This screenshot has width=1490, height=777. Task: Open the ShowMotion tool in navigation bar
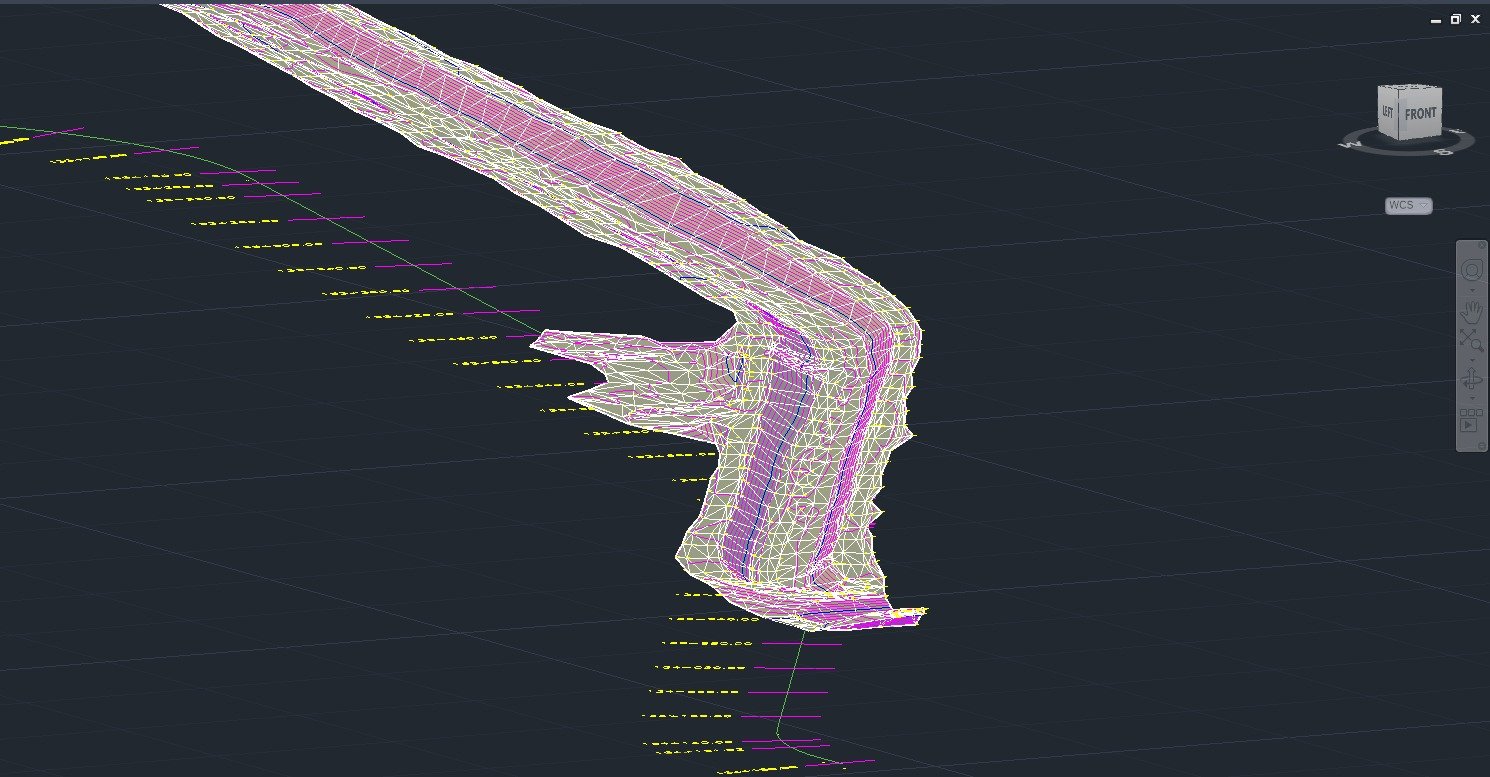tap(1470, 424)
